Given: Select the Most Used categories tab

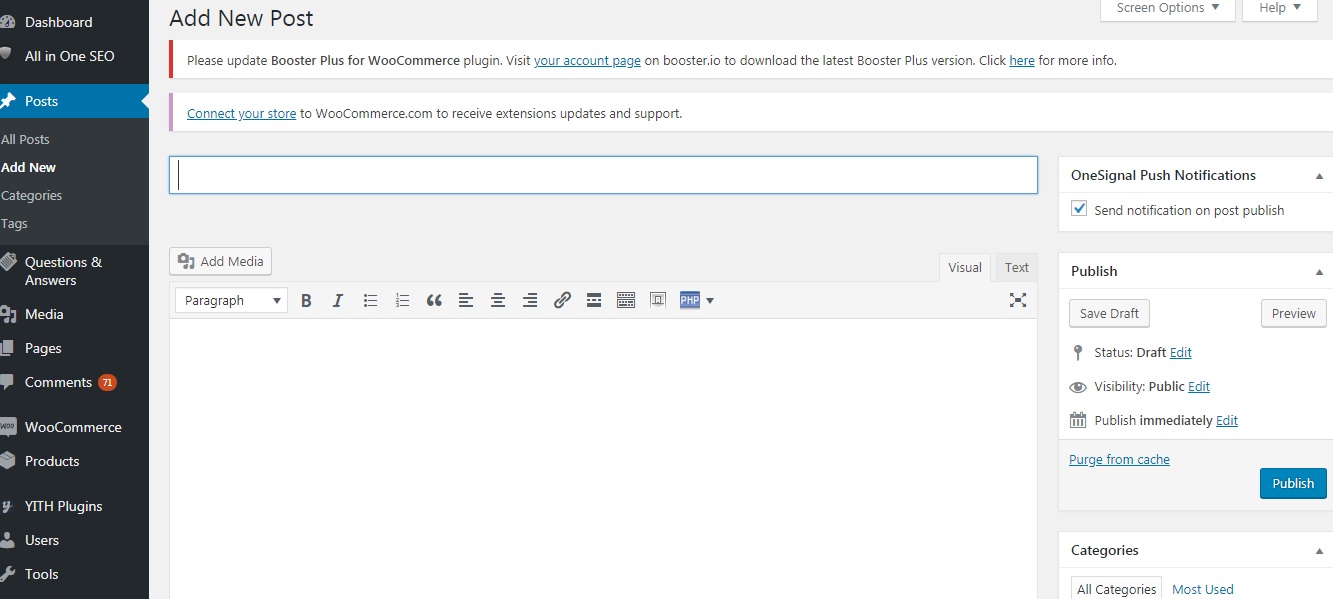Looking at the screenshot, I should pos(1203,589).
